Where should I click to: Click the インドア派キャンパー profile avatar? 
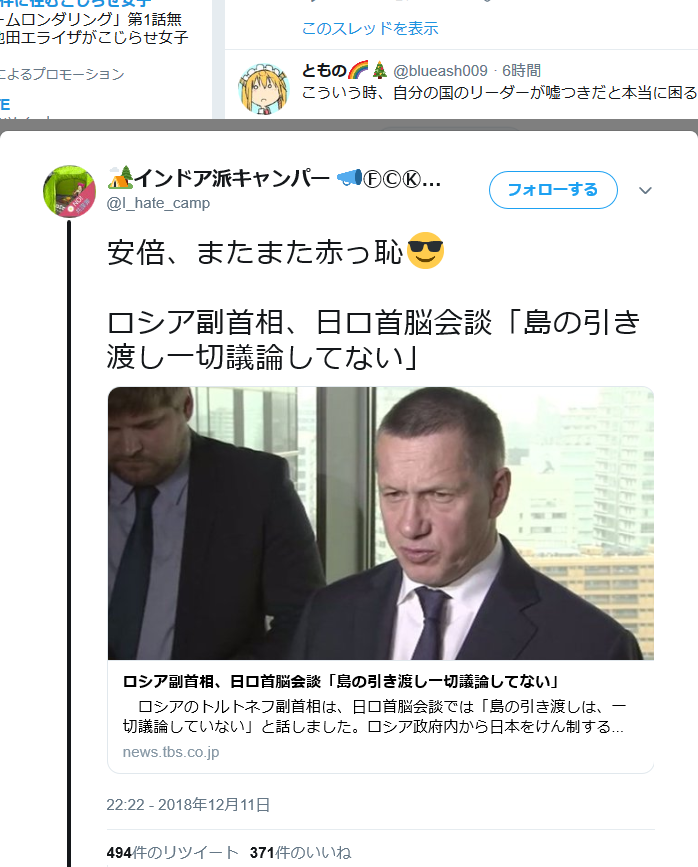[69, 191]
